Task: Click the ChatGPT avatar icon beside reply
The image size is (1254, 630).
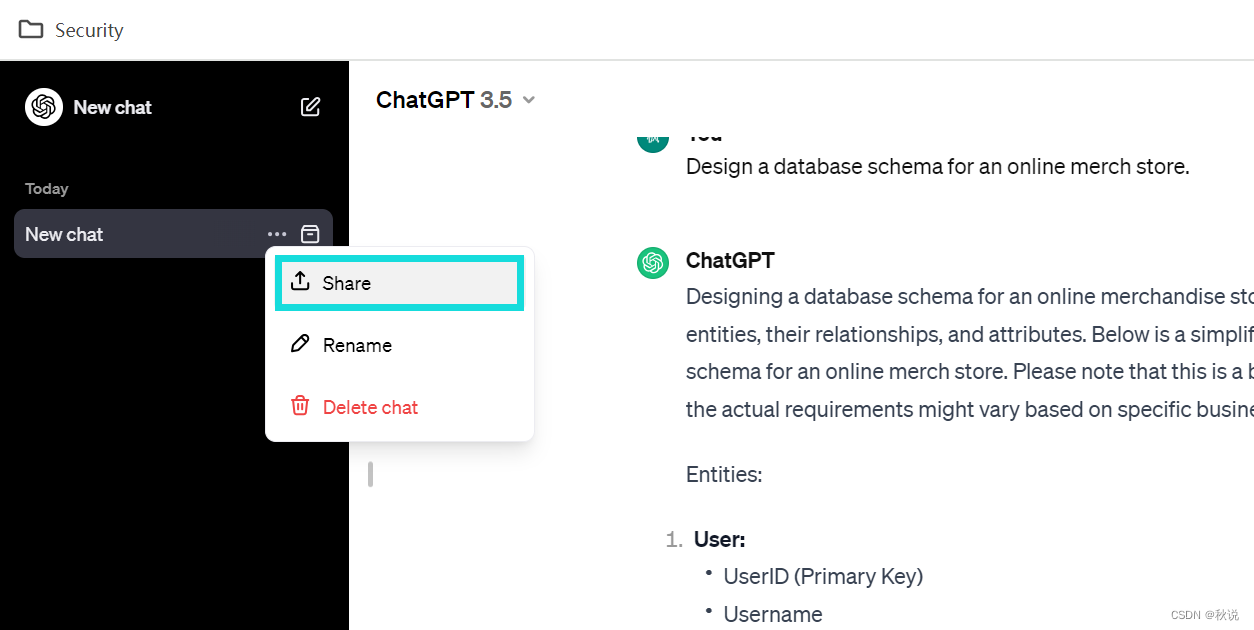Action: 653,262
